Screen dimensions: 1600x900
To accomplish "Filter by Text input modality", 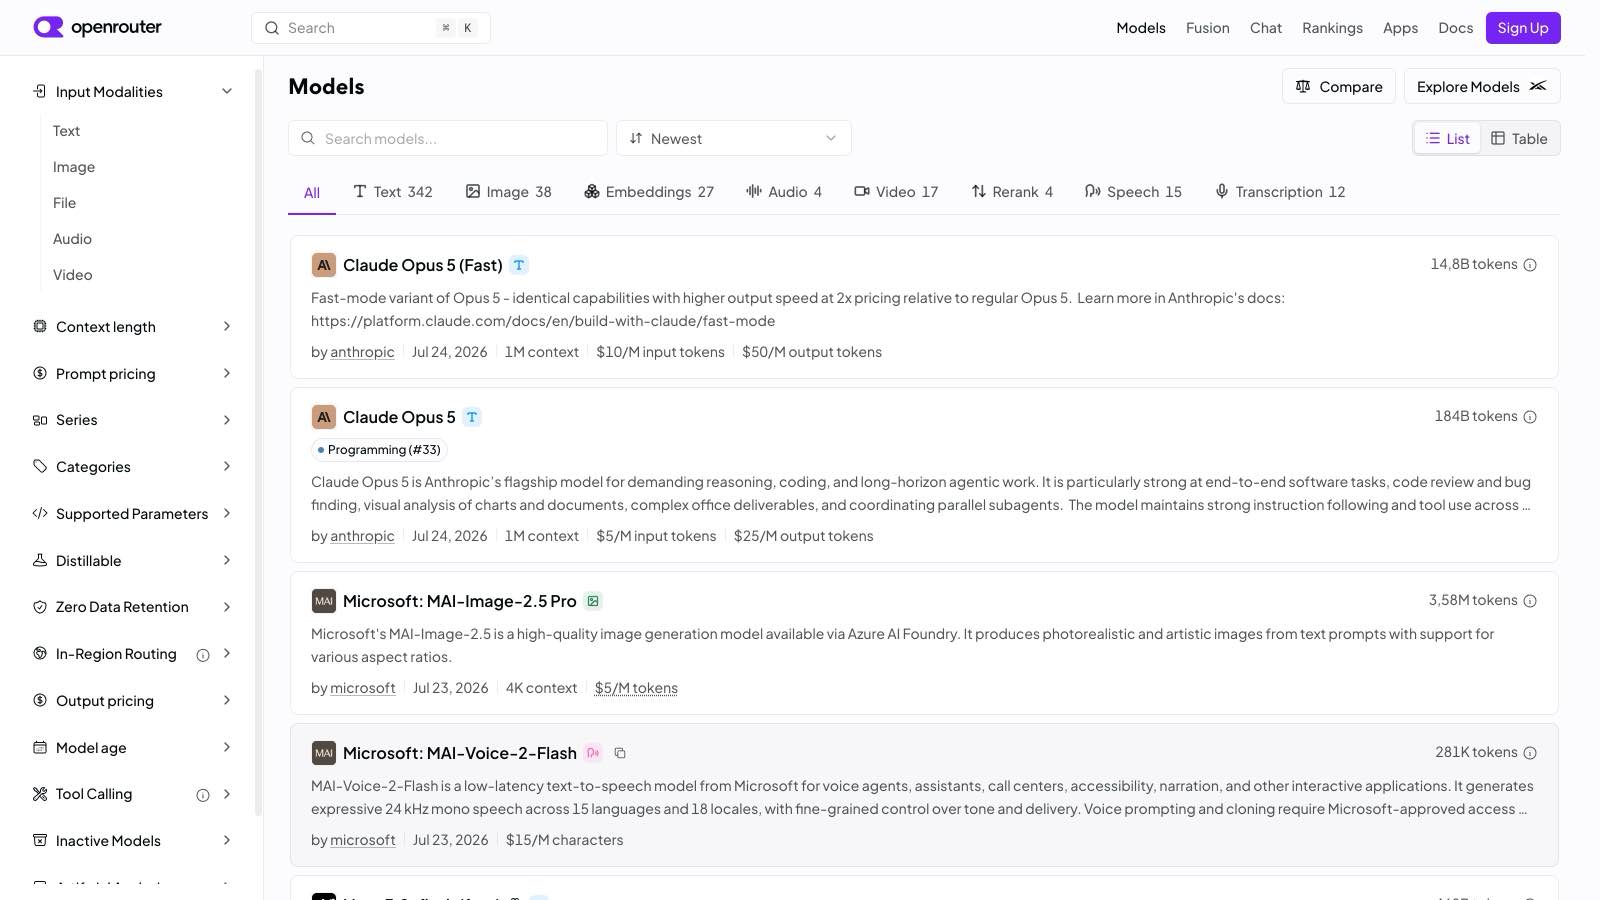I will coord(66,131).
